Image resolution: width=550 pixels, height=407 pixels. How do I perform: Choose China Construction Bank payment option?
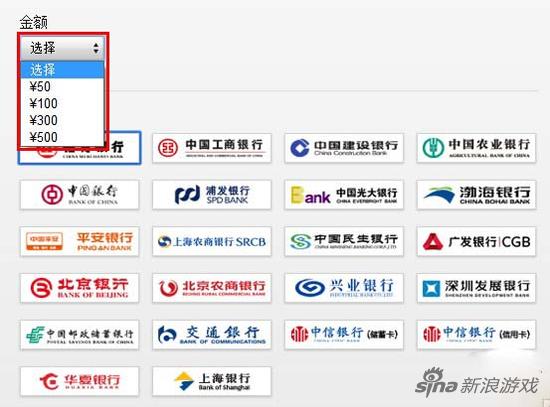tap(344, 148)
